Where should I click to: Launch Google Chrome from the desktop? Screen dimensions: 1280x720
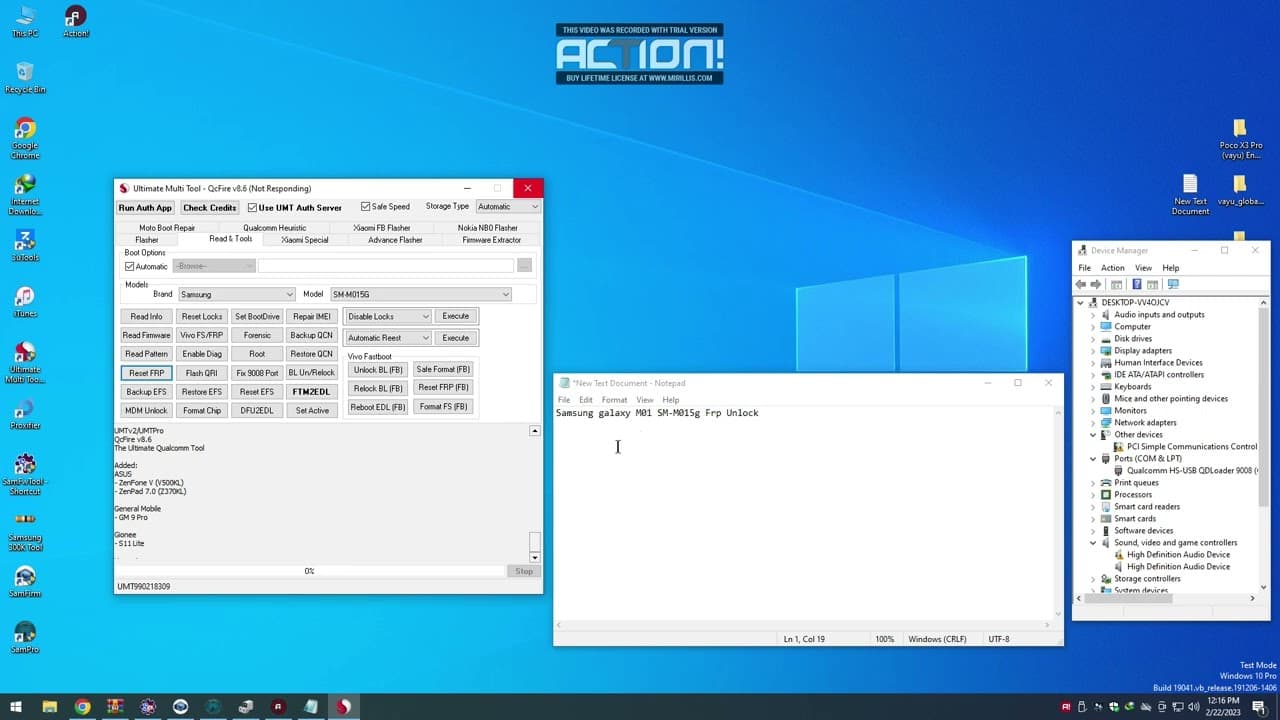(x=25, y=138)
